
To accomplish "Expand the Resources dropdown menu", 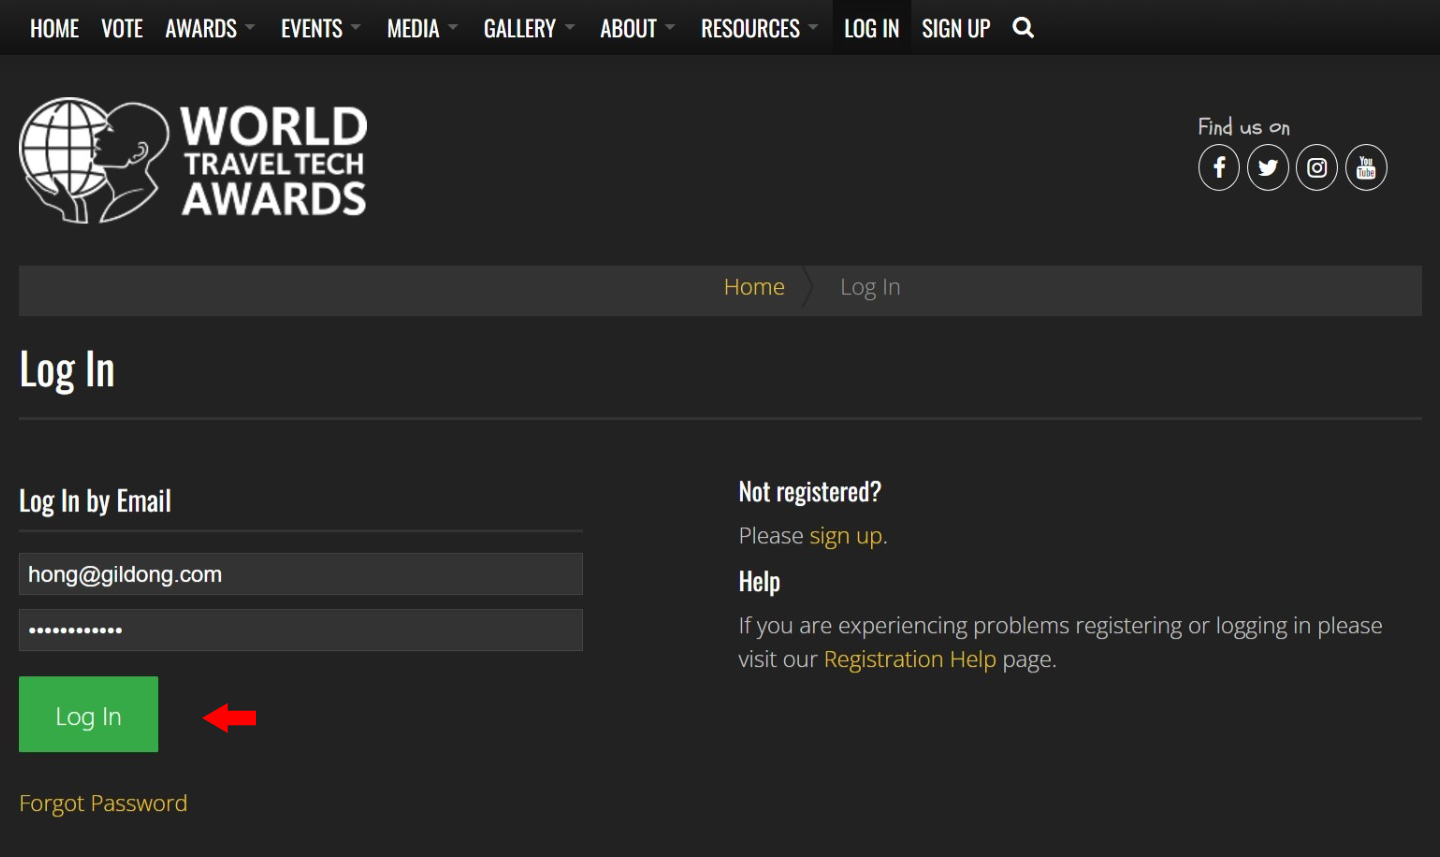I will pos(758,28).
